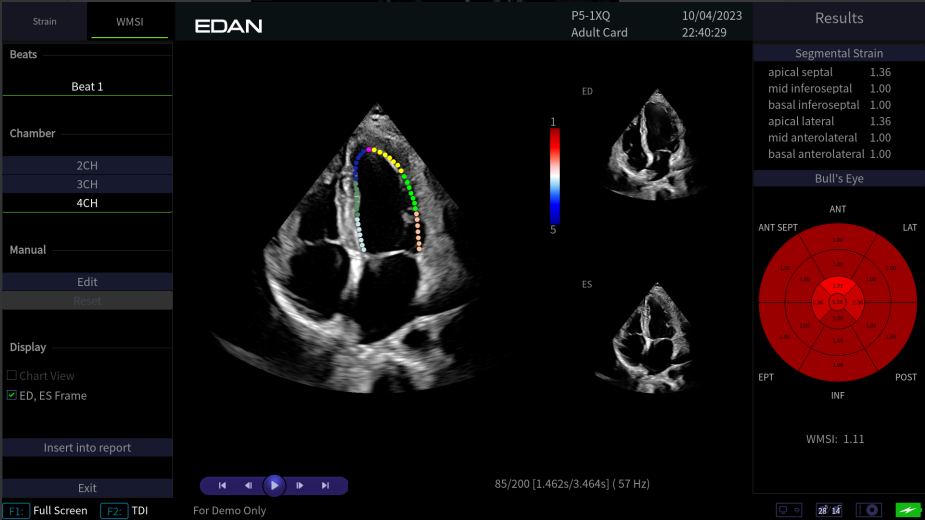Click Insert into report

click(x=87, y=448)
